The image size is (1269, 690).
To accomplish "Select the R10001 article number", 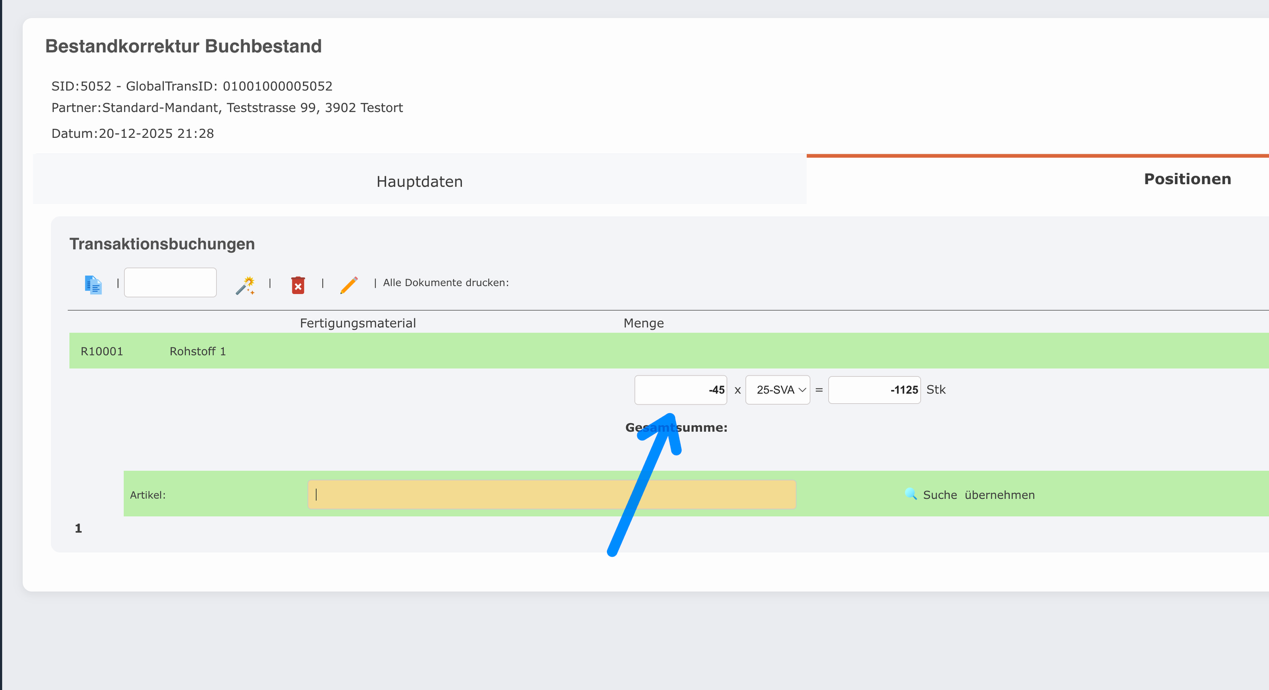I will point(102,351).
